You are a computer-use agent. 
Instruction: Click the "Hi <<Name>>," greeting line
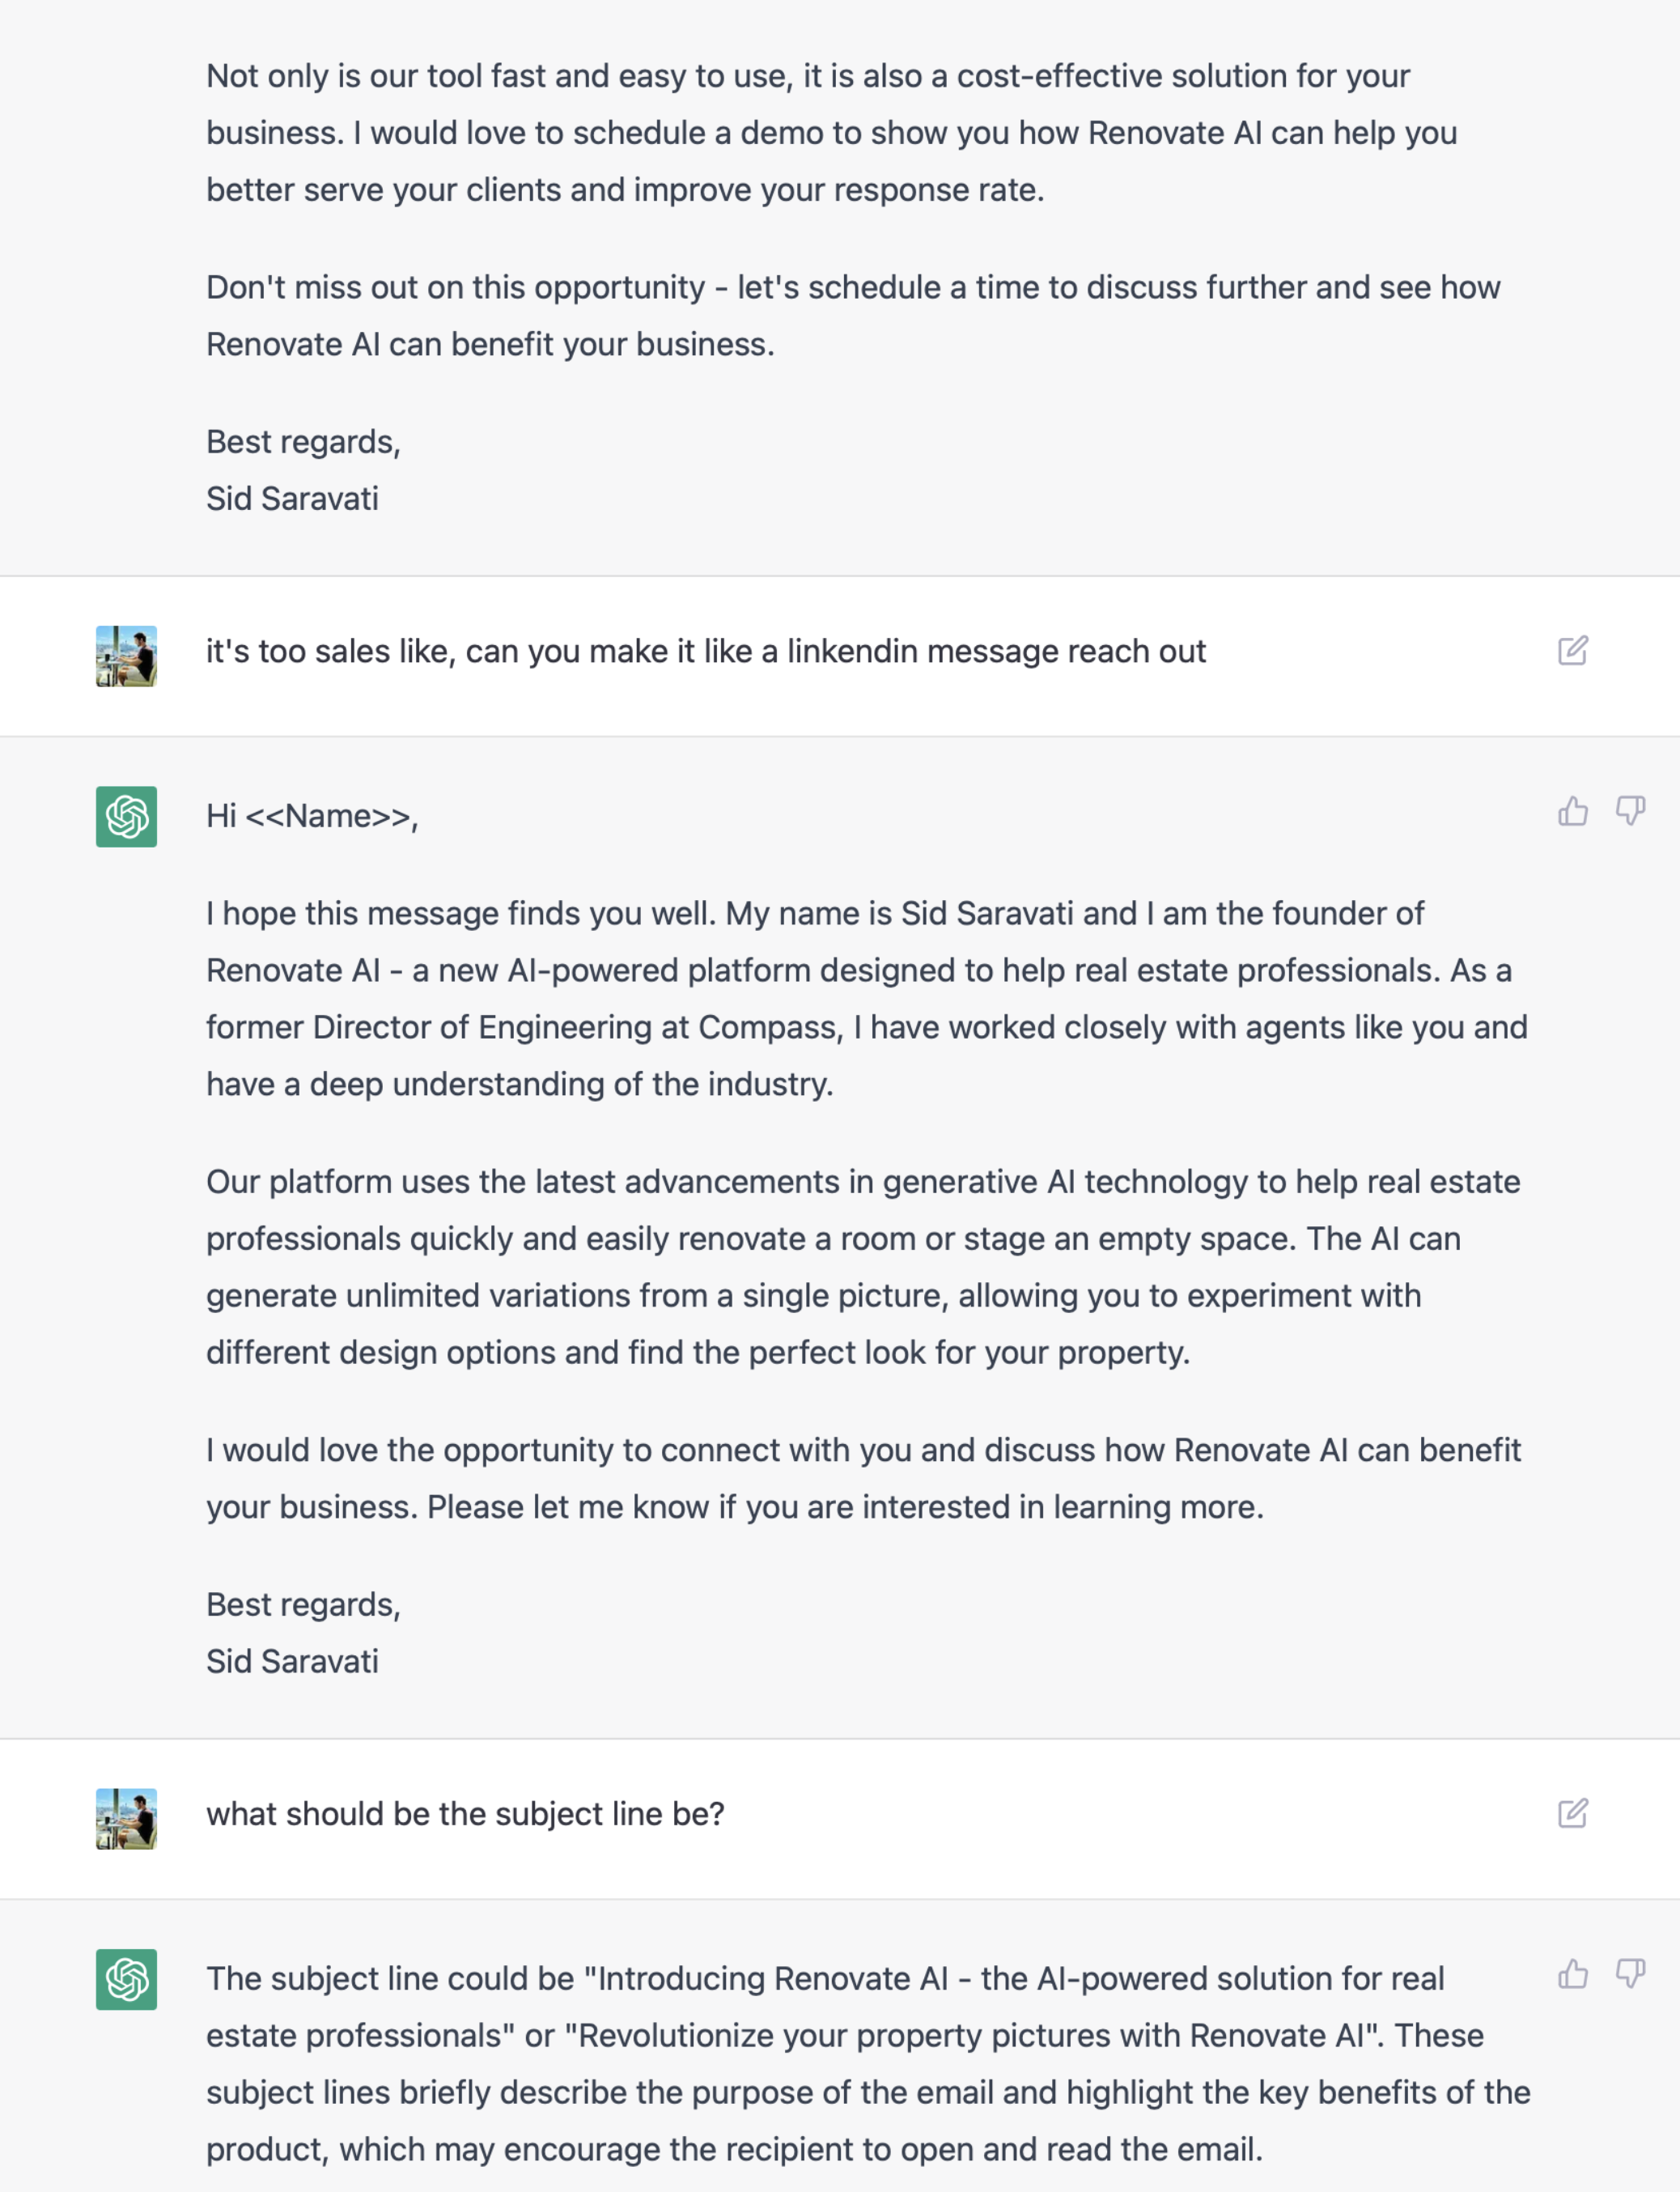pos(312,816)
